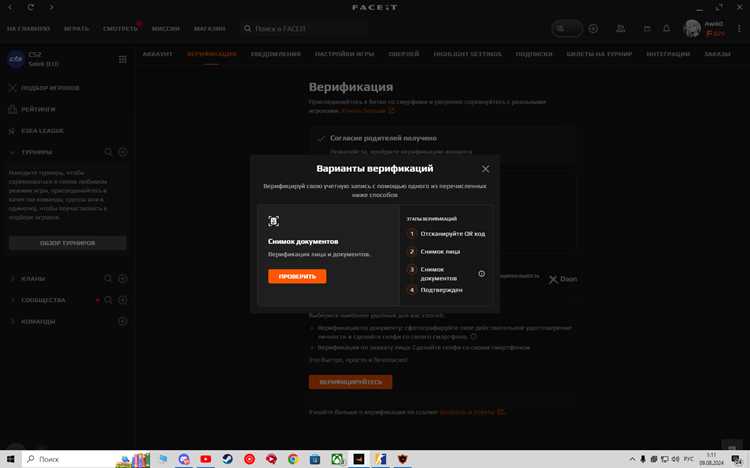750x468 pixels.
Task: Search communities with the СООБЩЕСТВА magnifier icon
Action: [108, 300]
